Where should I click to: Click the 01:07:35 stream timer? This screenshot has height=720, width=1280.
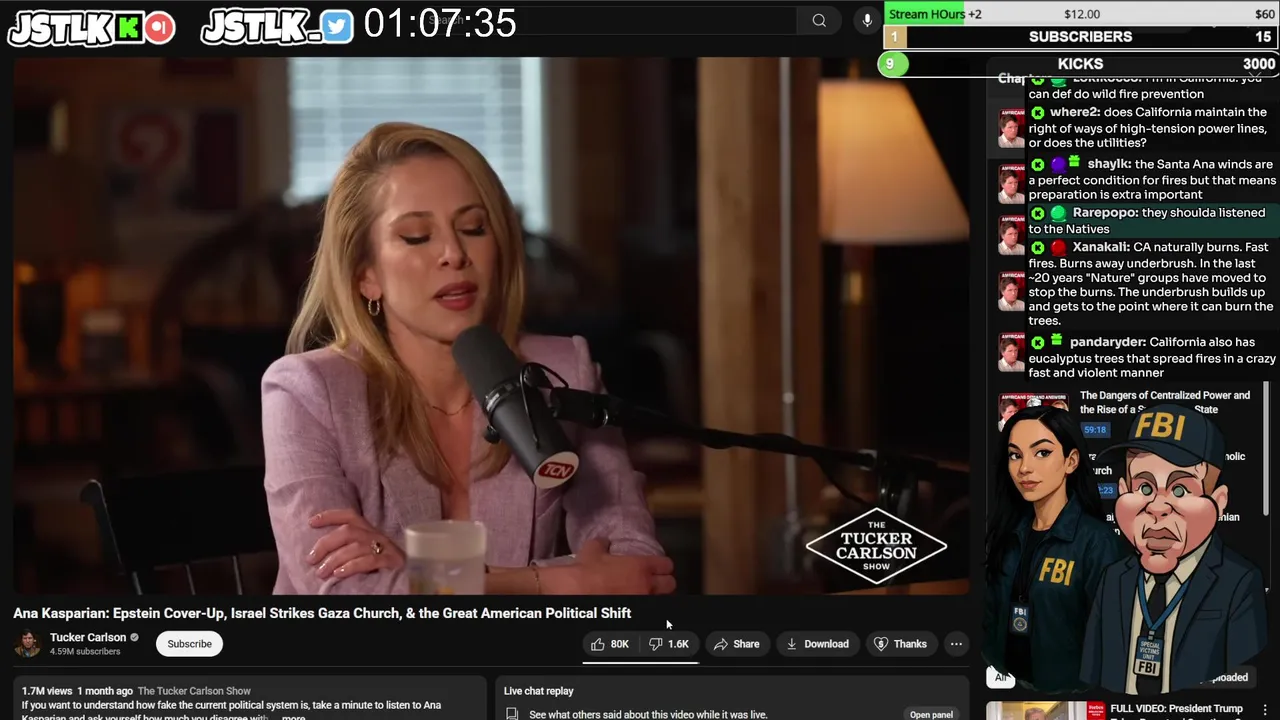click(440, 23)
